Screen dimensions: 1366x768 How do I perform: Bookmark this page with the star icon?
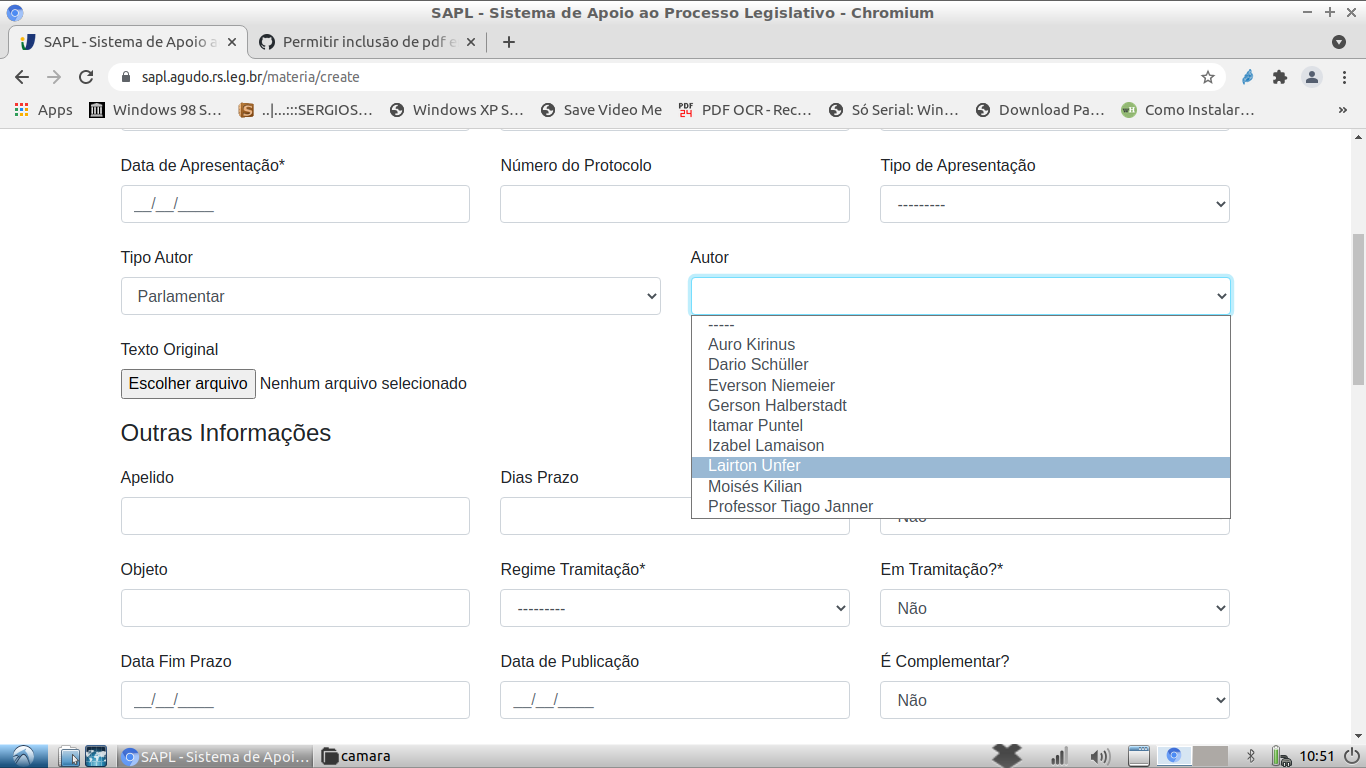coord(1208,77)
